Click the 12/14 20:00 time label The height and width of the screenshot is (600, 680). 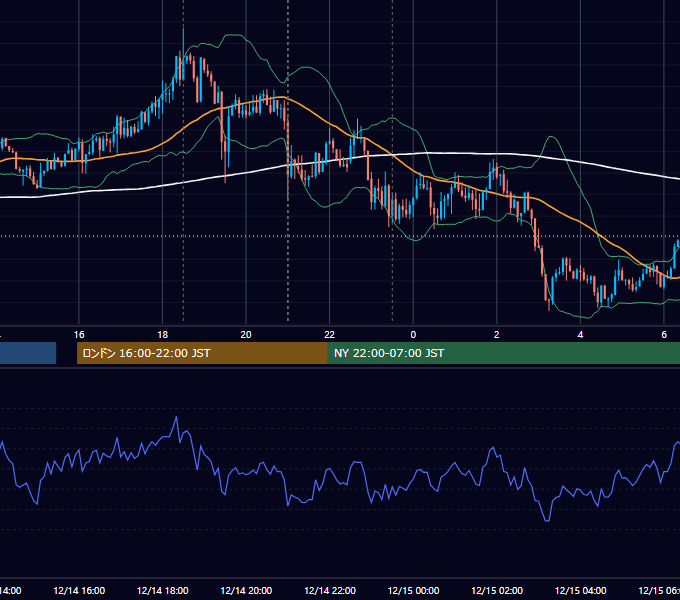[x=246, y=590]
